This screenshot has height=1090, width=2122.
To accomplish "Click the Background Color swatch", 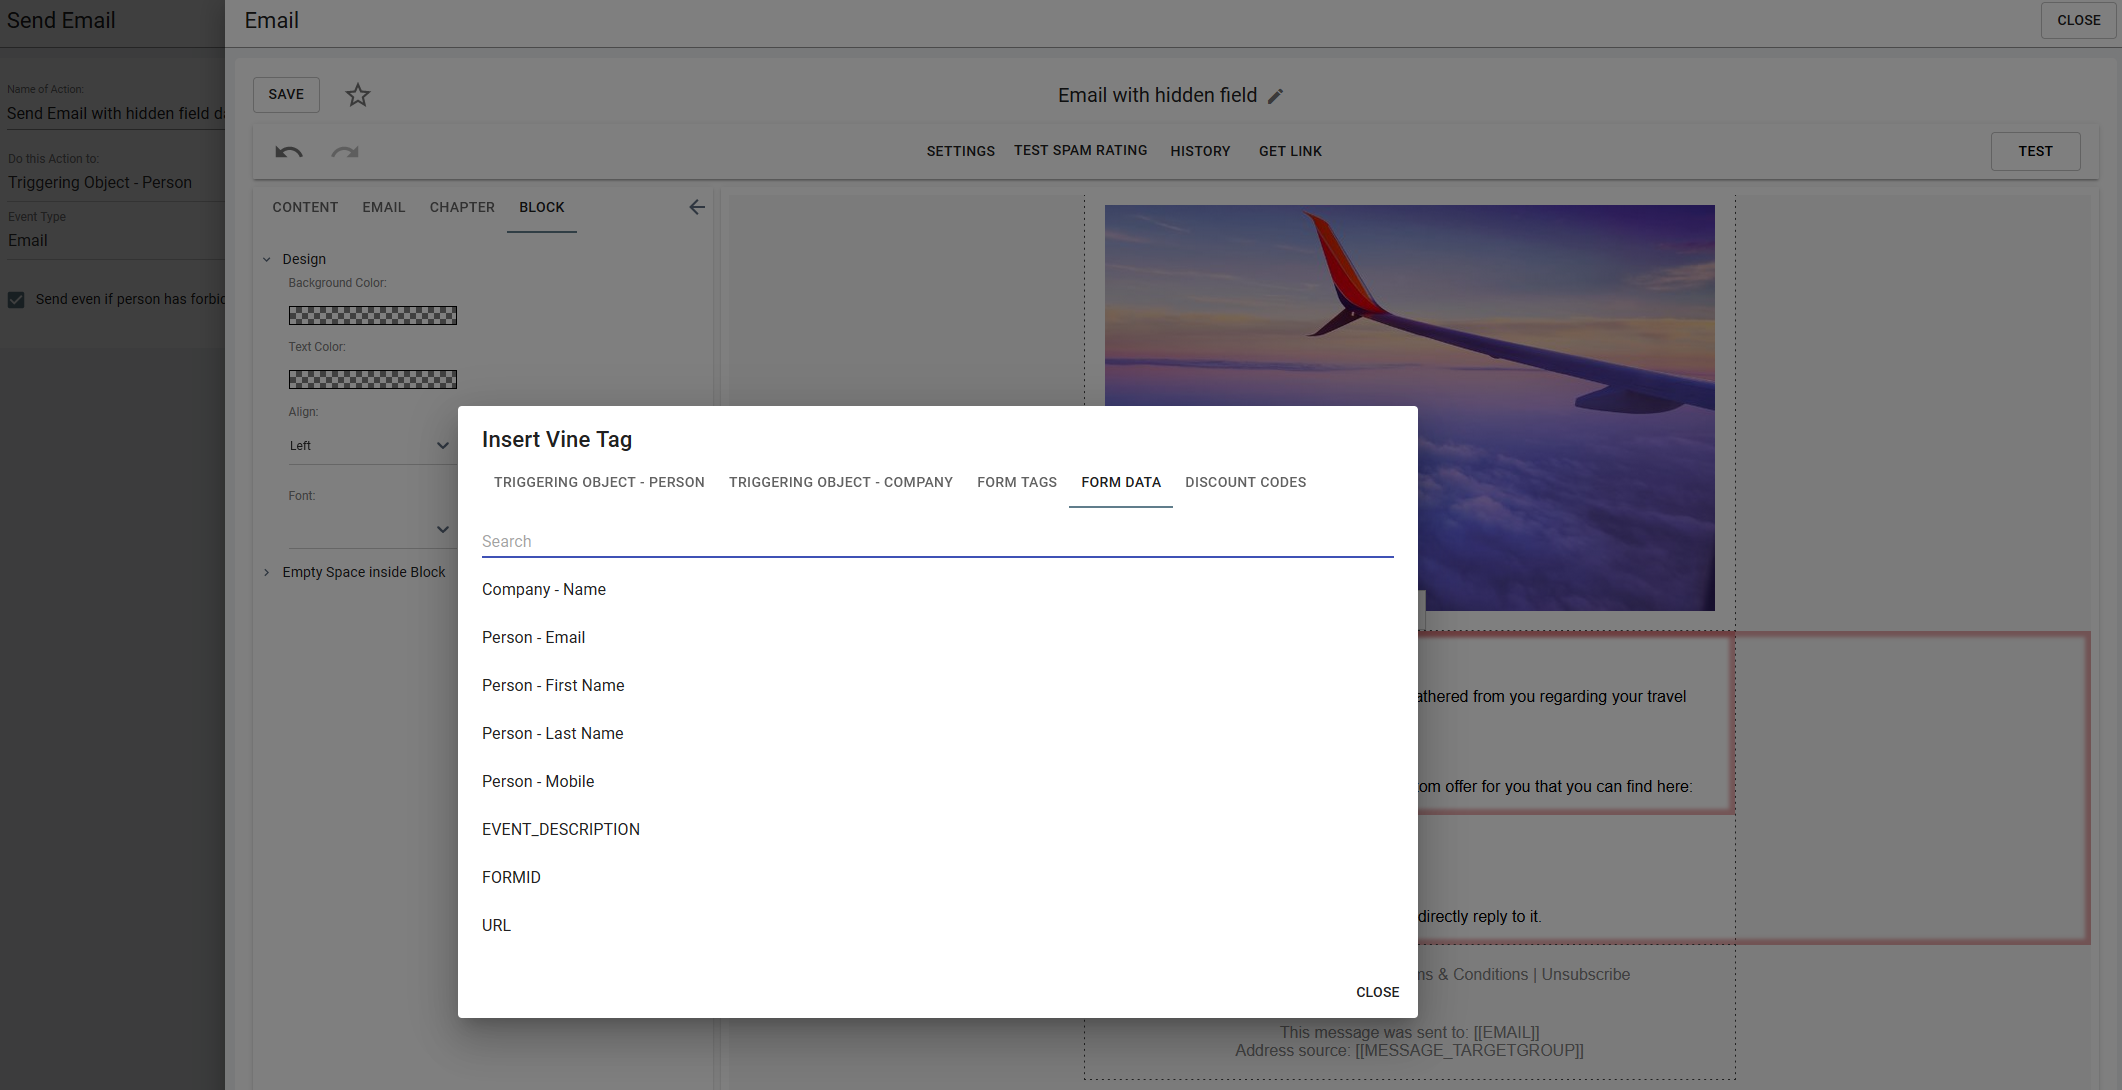I will (x=373, y=316).
